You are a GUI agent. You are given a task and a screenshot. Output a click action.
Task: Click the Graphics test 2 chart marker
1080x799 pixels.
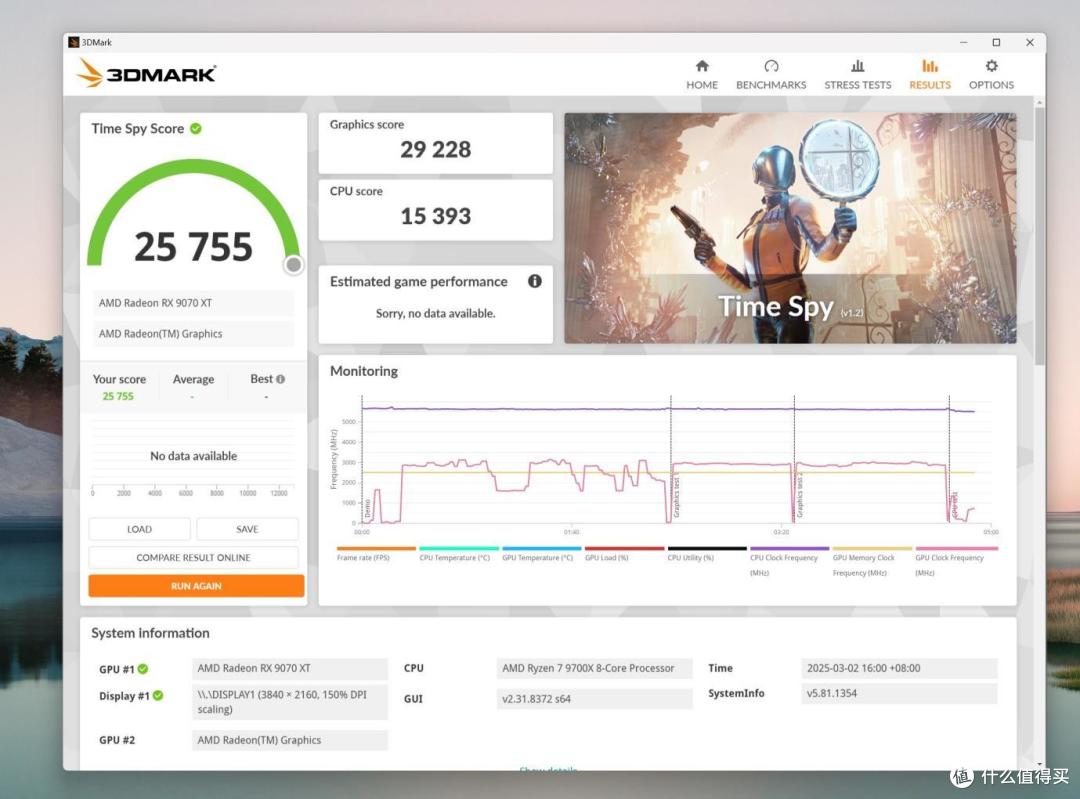[800, 495]
